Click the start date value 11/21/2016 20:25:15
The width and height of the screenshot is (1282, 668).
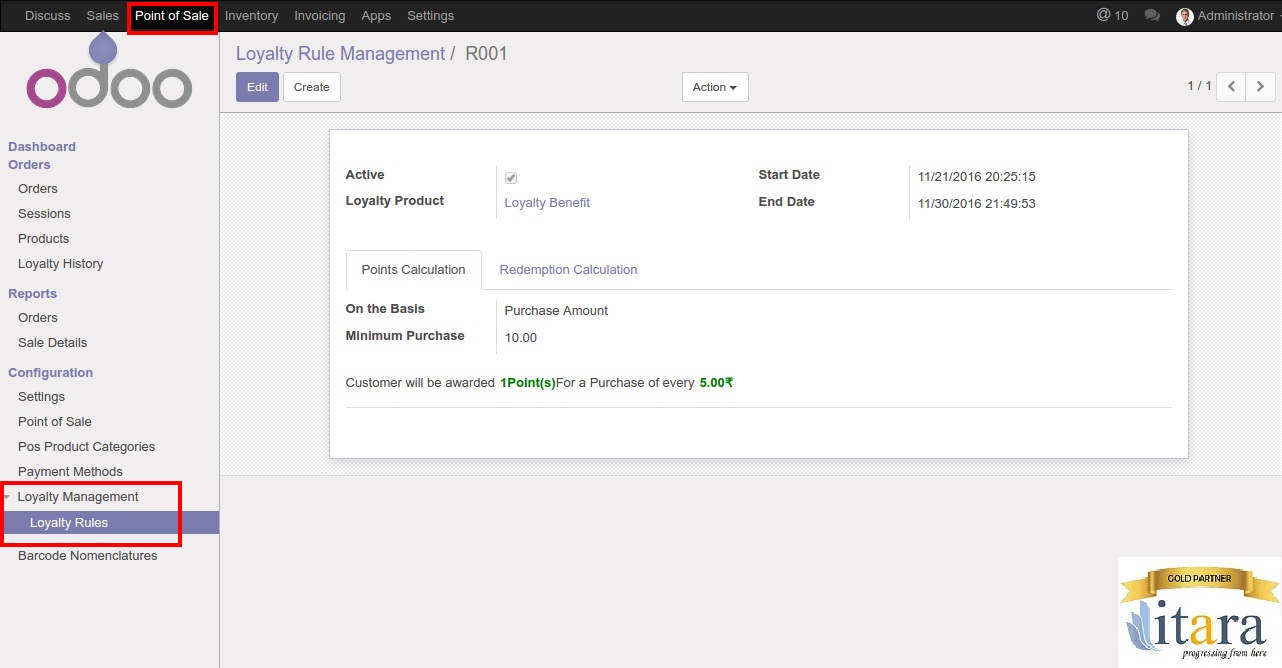point(977,177)
